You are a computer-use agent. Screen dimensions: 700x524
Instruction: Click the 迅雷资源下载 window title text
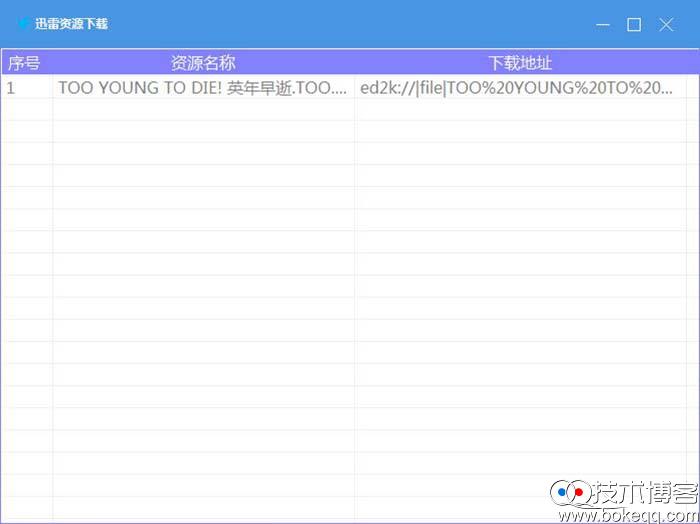[x=71, y=24]
